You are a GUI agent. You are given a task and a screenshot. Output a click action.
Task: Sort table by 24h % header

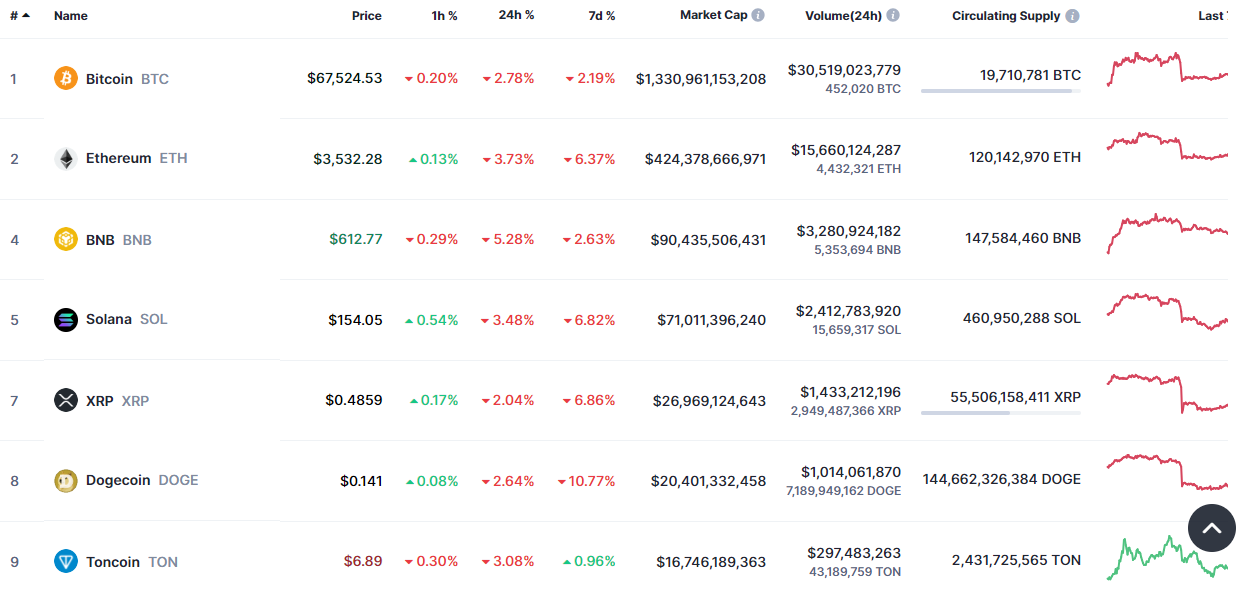click(516, 16)
